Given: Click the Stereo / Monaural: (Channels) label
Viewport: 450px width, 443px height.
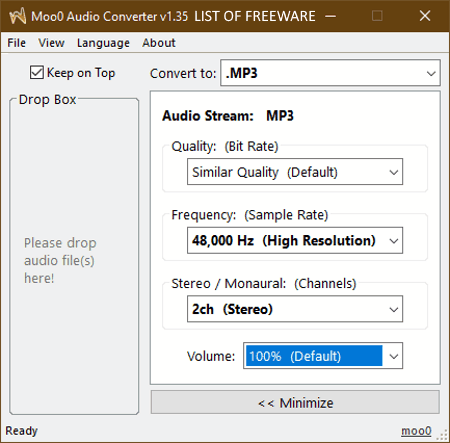Looking at the screenshot, I should click(x=264, y=283).
